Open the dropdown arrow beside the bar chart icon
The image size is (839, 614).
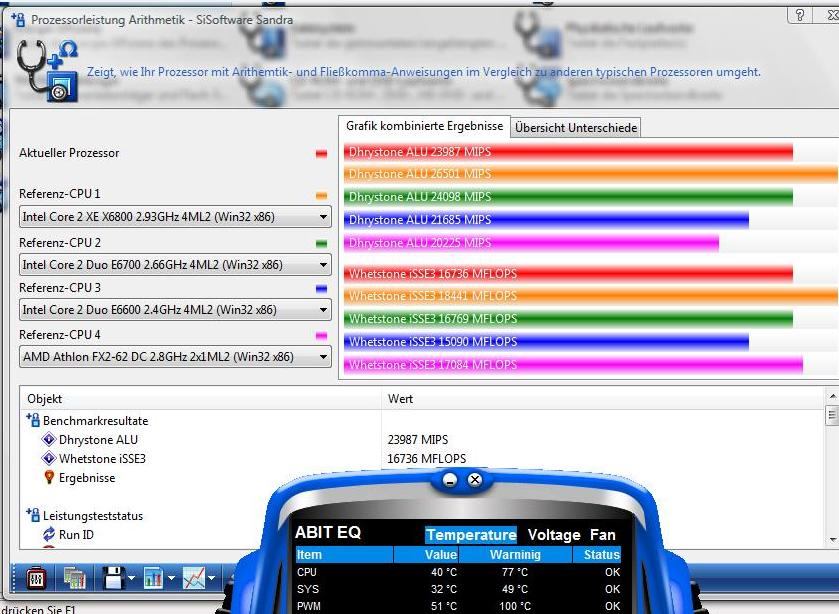[x=171, y=578]
